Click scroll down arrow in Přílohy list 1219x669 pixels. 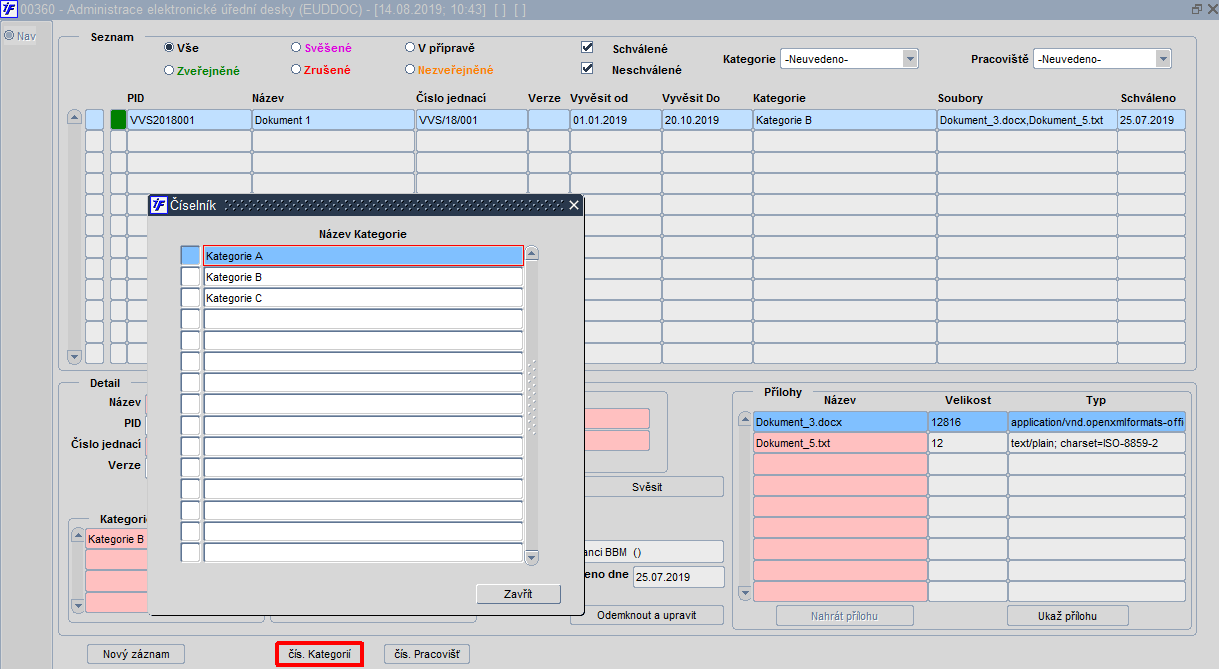[744, 594]
